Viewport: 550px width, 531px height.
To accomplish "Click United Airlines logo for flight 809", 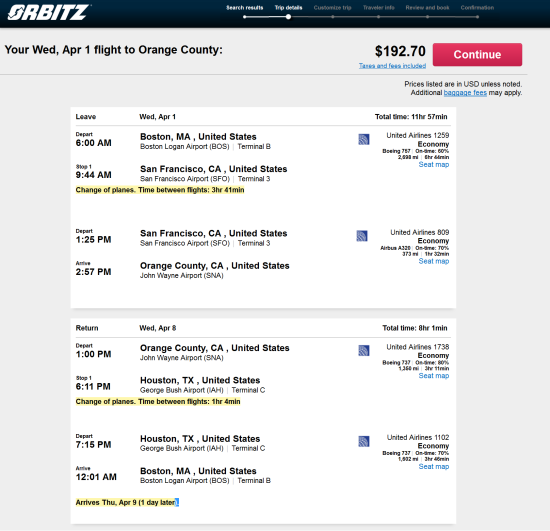I will [x=362, y=236].
